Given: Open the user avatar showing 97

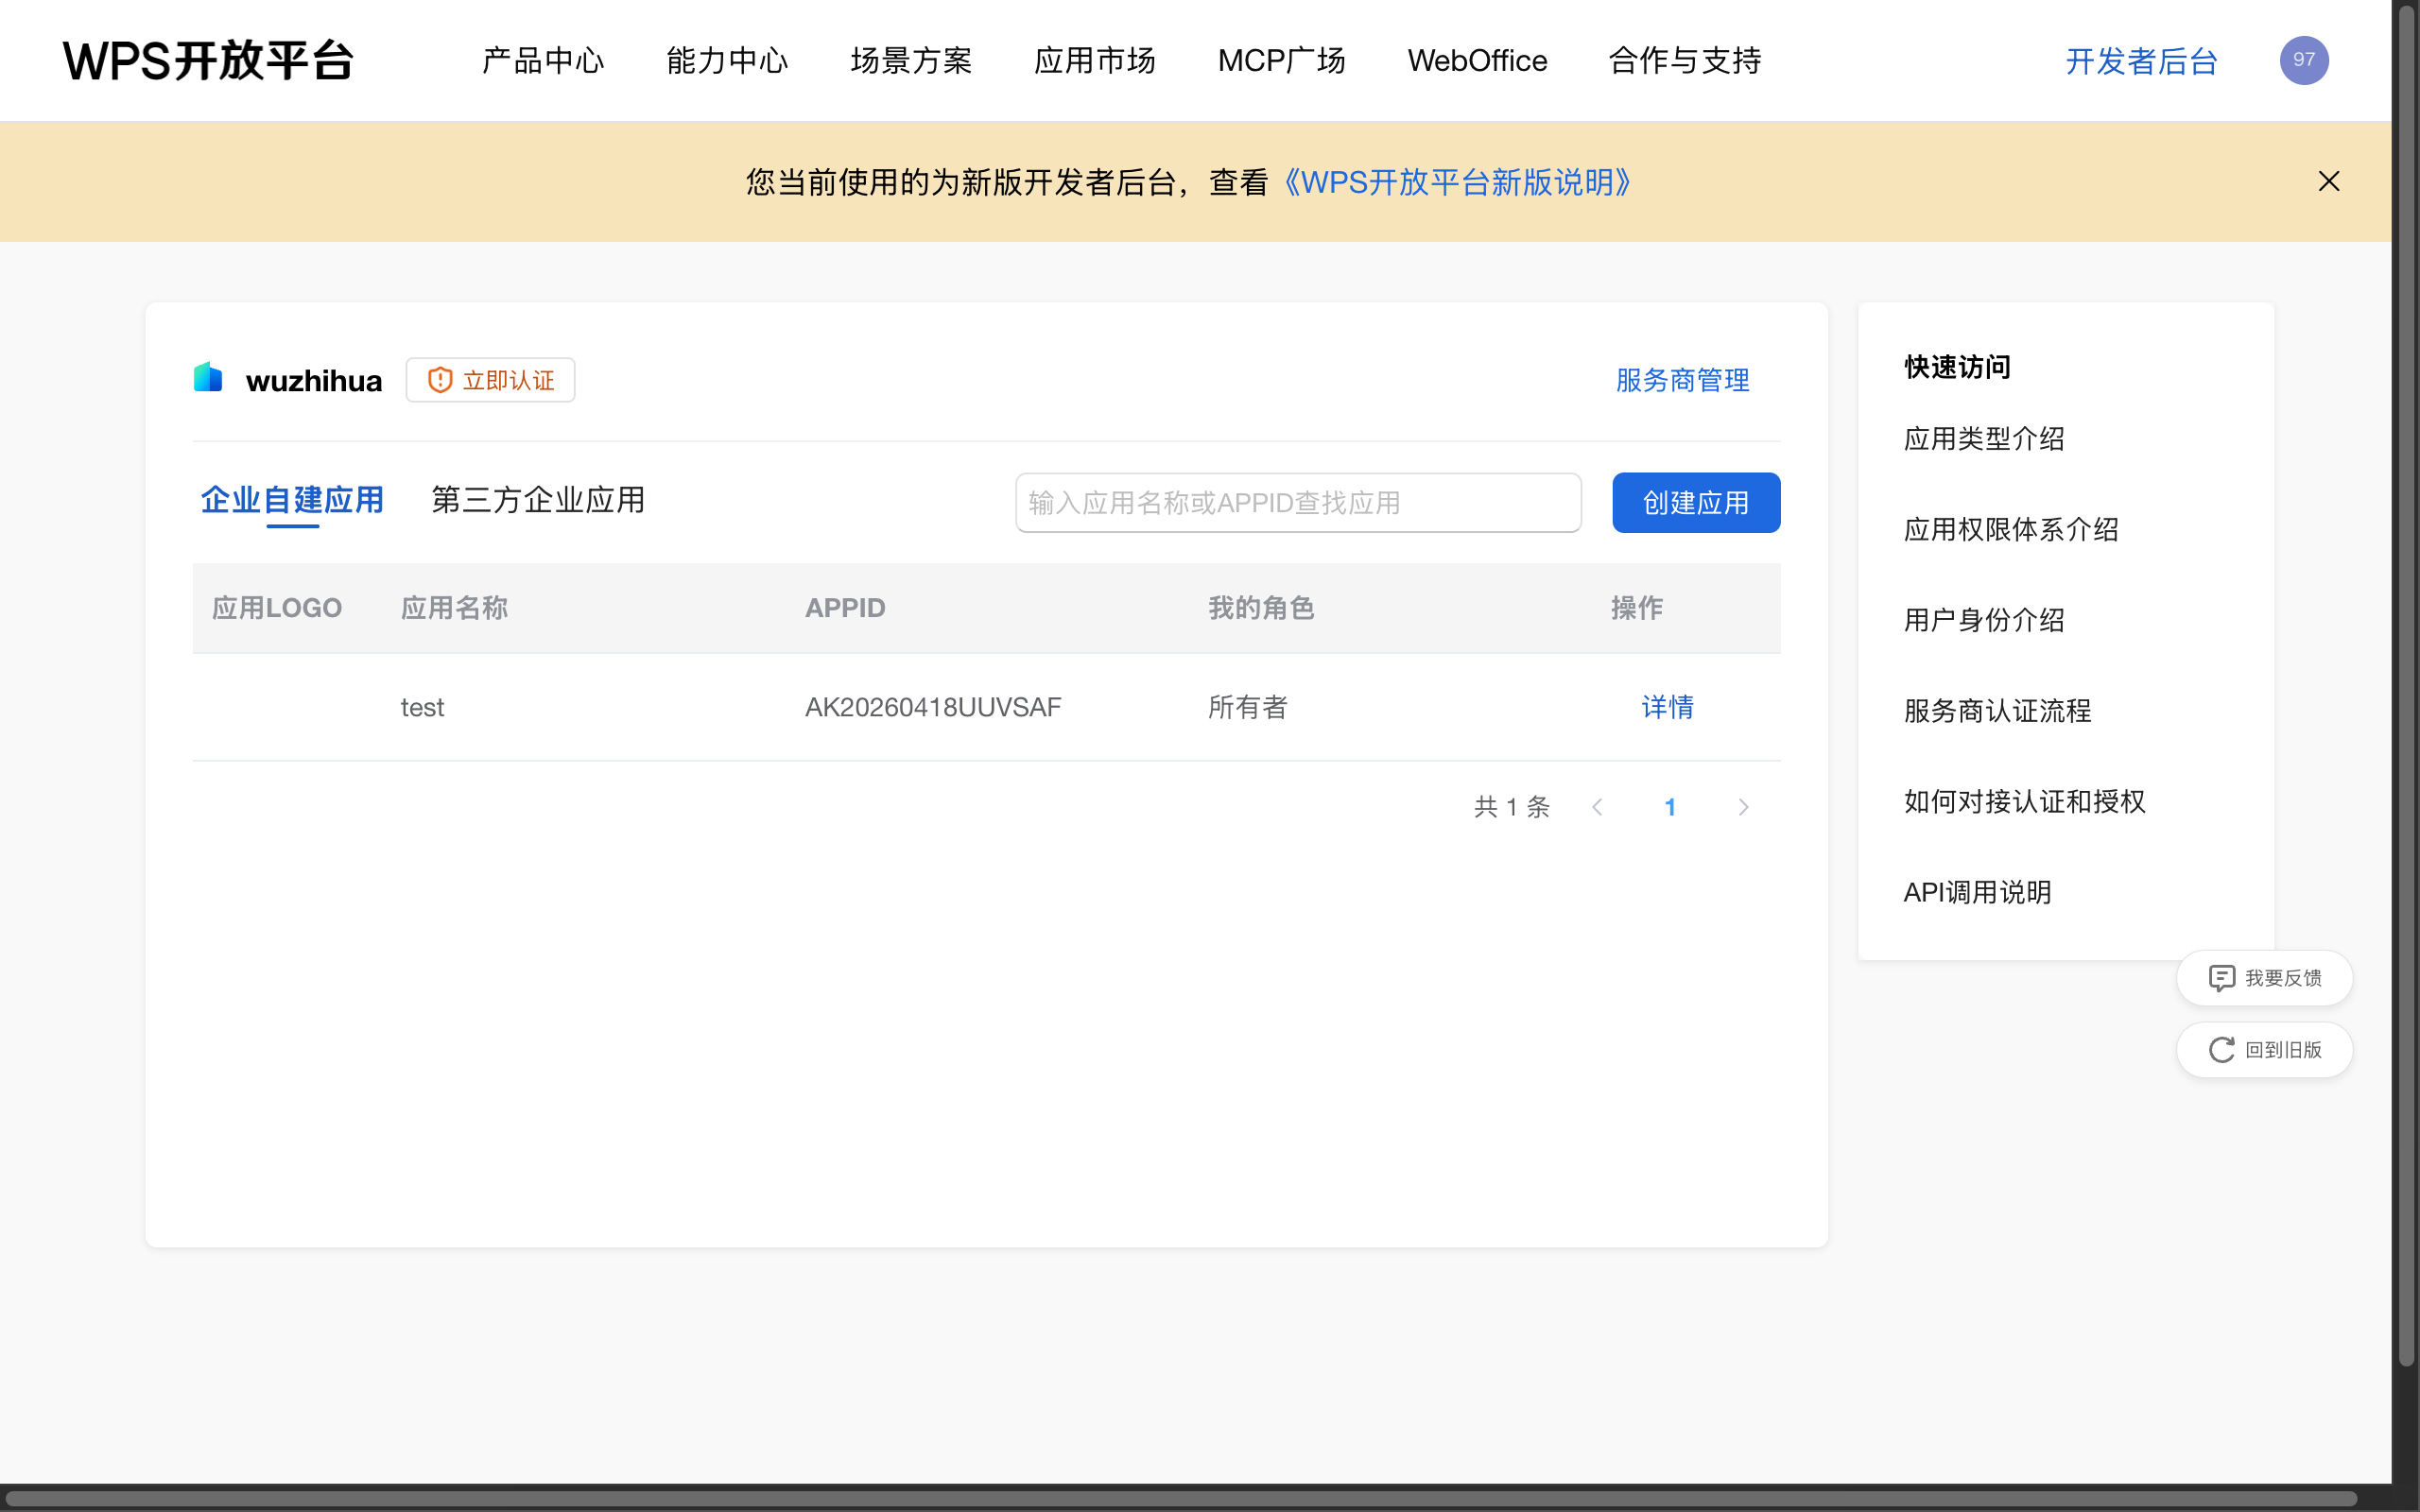Looking at the screenshot, I should click(x=2303, y=60).
